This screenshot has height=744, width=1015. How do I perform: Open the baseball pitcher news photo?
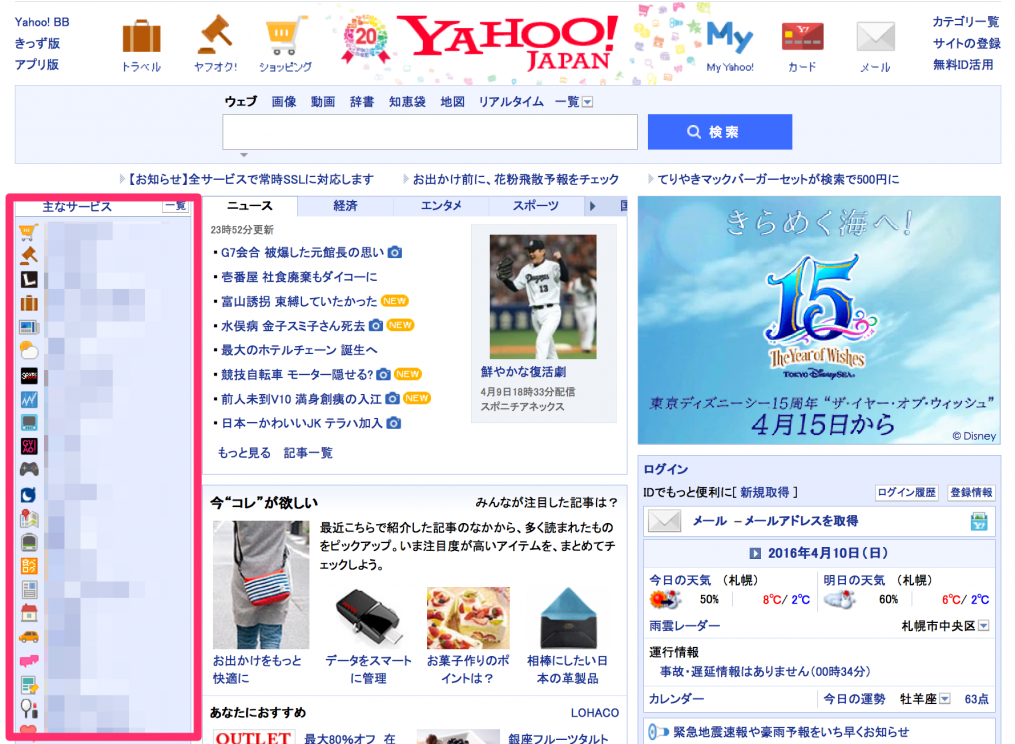click(x=543, y=297)
